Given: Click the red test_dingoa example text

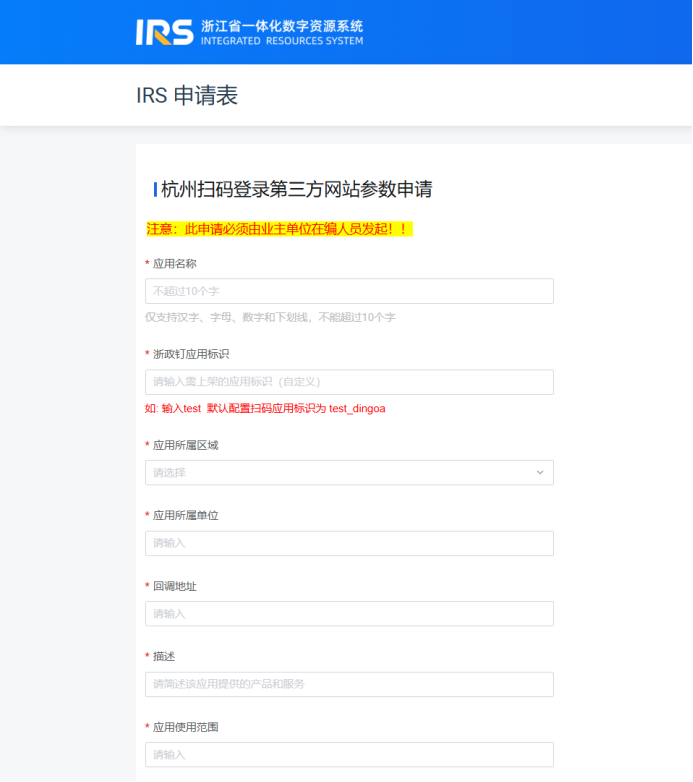Looking at the screenshot, I should 265,408.
